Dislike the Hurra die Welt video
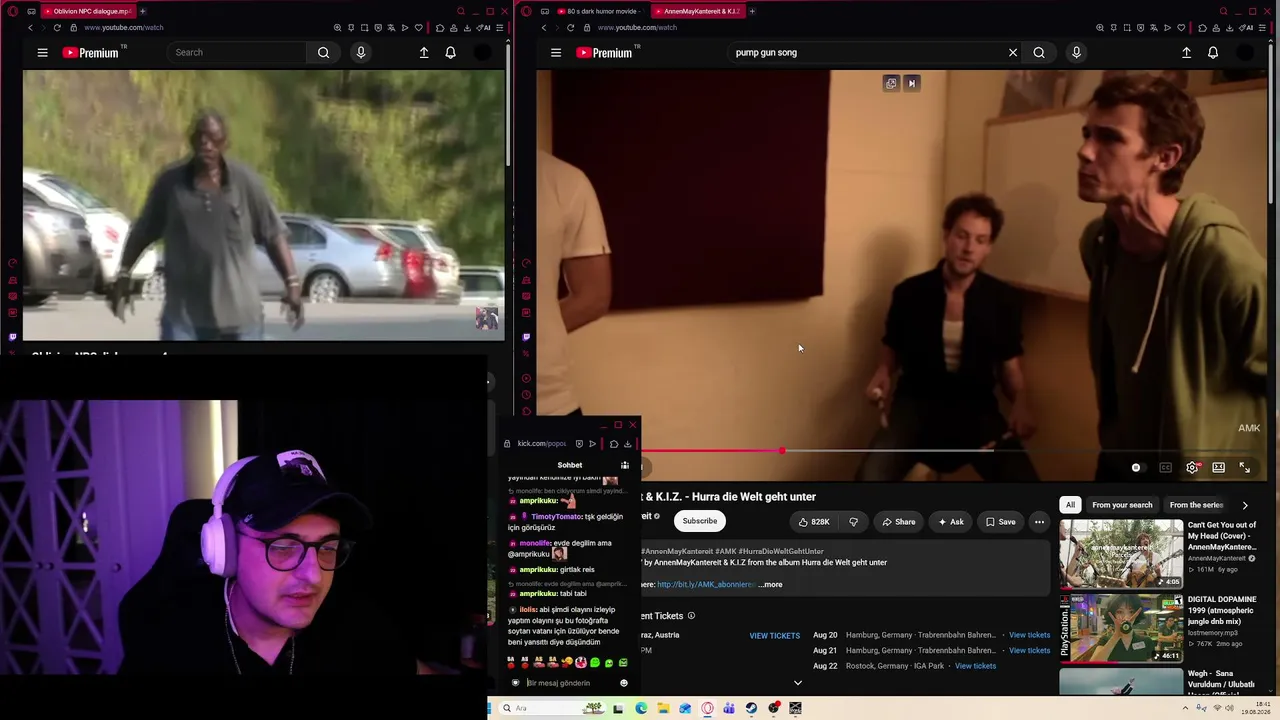The height and width of the screenshot is (720, 1280). point(853,521)
